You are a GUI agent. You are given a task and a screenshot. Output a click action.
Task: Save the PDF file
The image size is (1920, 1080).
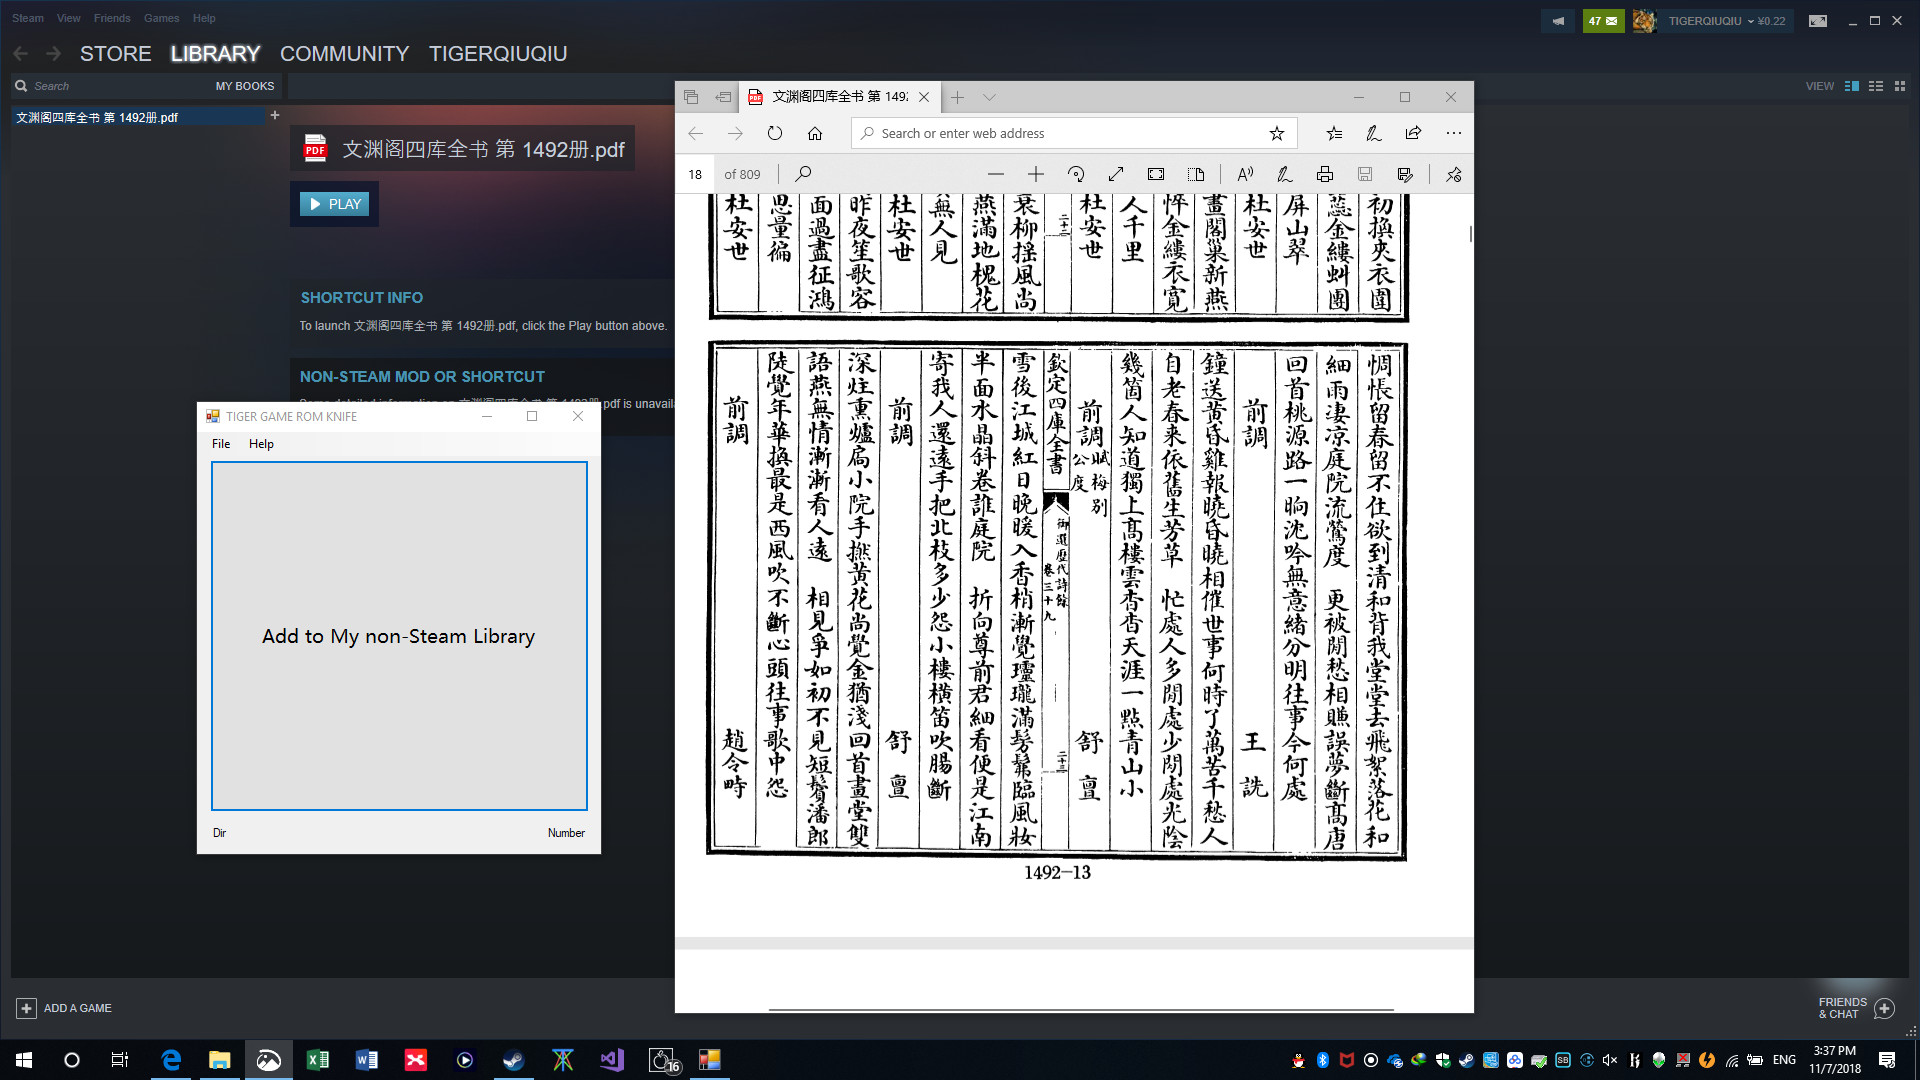coord(1364,173)
